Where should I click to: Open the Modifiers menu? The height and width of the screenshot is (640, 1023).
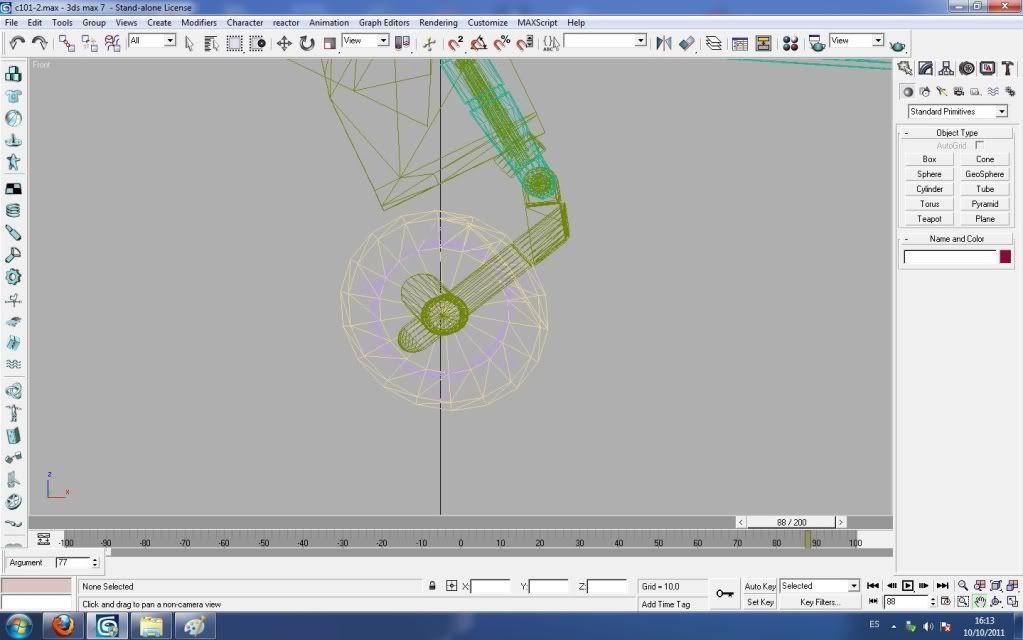[x=199, y=22]
